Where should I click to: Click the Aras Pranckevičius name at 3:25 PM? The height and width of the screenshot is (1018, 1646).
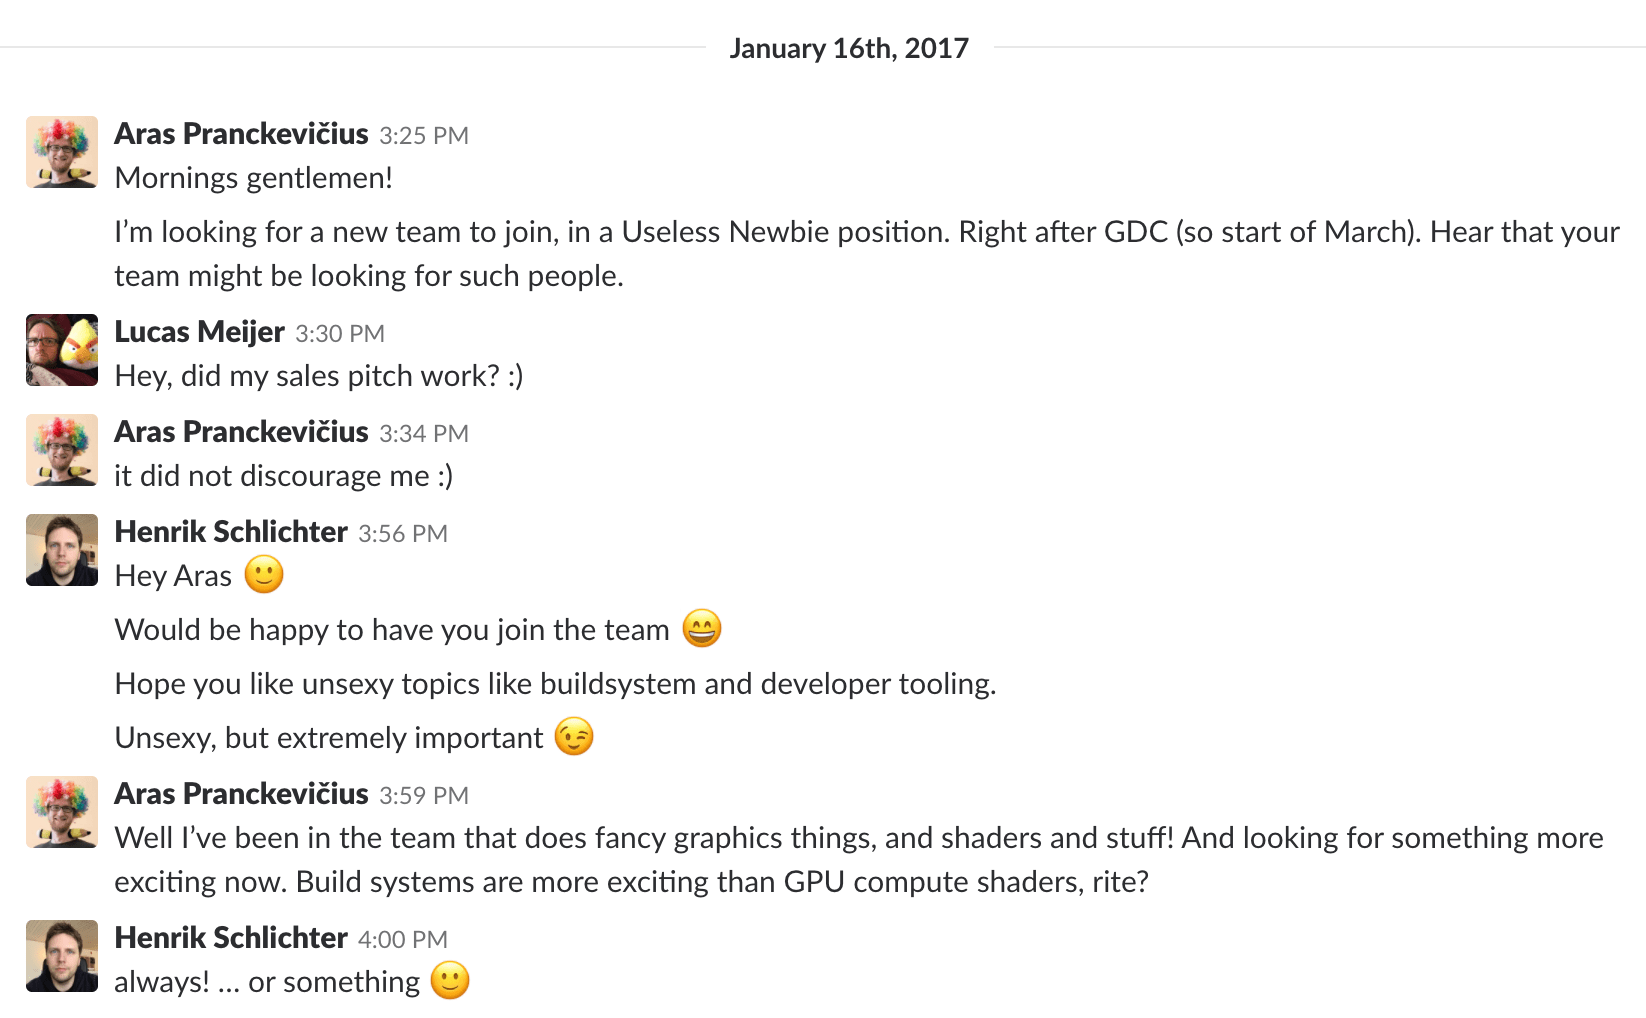pyautogui.click(x=241, y=134)
